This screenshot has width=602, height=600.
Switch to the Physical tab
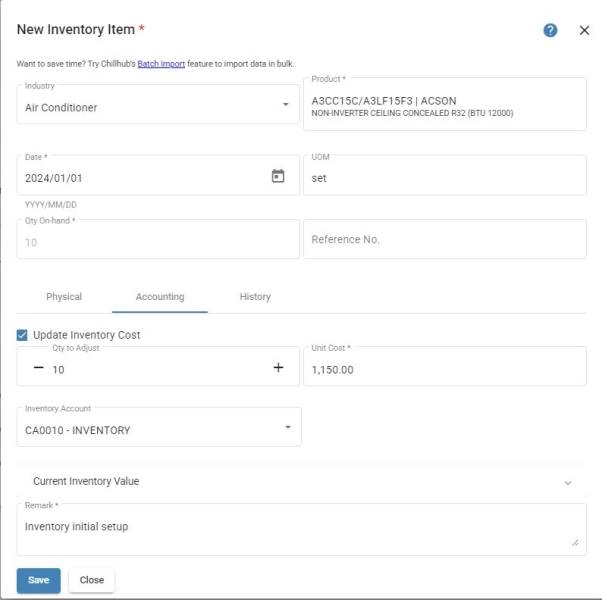pyautogui.click(x=64, y=297)
